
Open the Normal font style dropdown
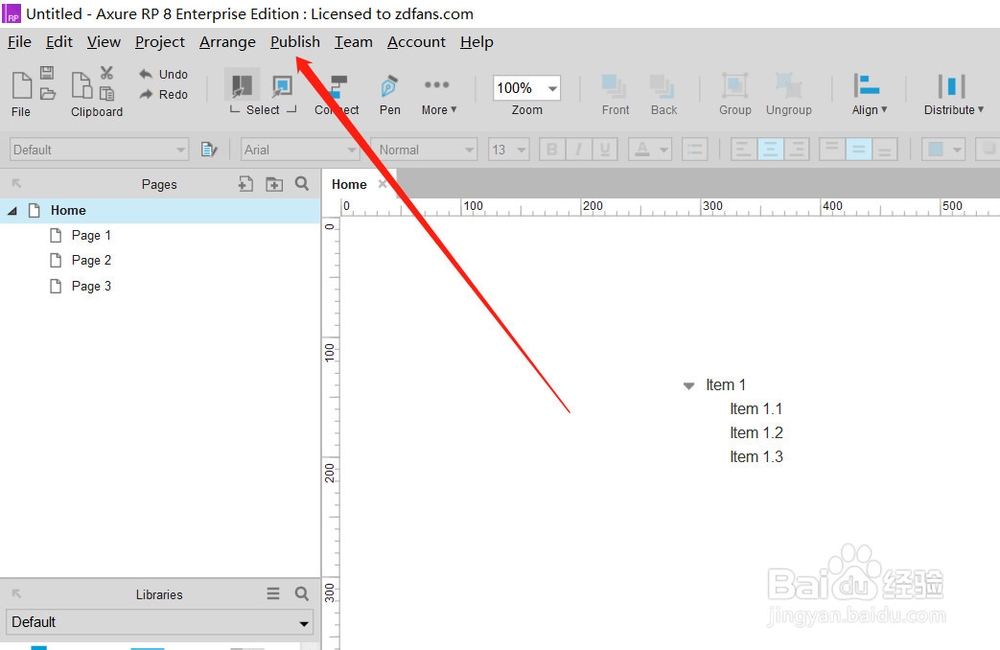pos(424,149)
